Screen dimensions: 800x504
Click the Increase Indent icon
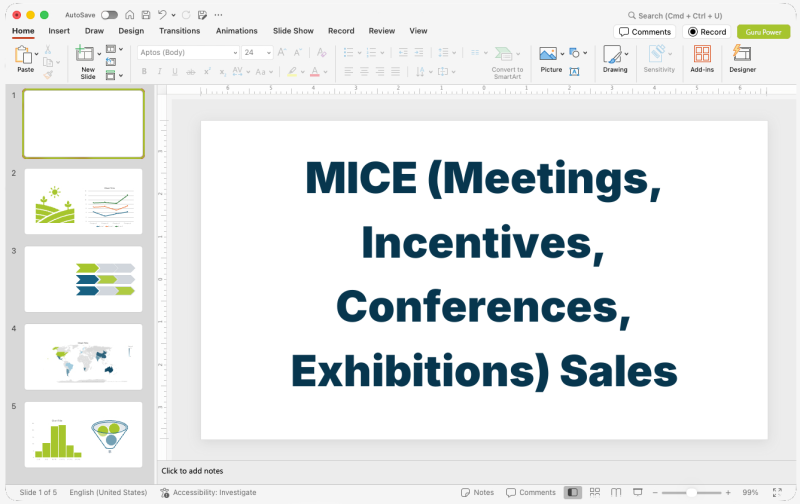[419, 52]
